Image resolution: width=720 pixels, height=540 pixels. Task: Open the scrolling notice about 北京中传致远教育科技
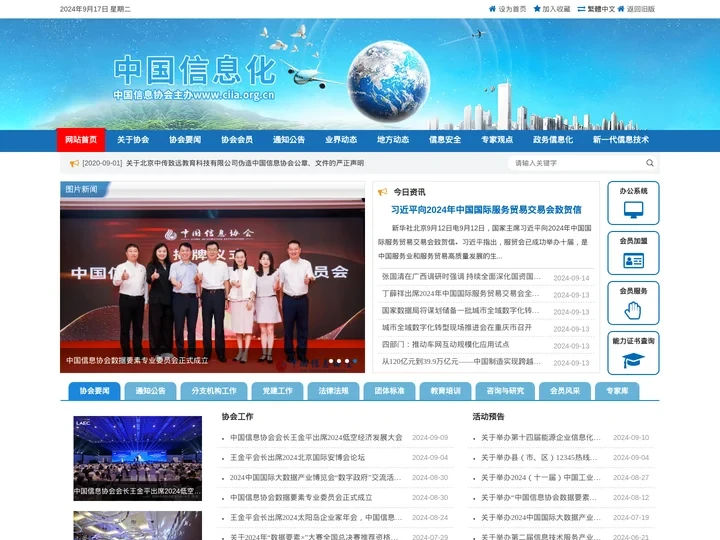pos(245,163)
